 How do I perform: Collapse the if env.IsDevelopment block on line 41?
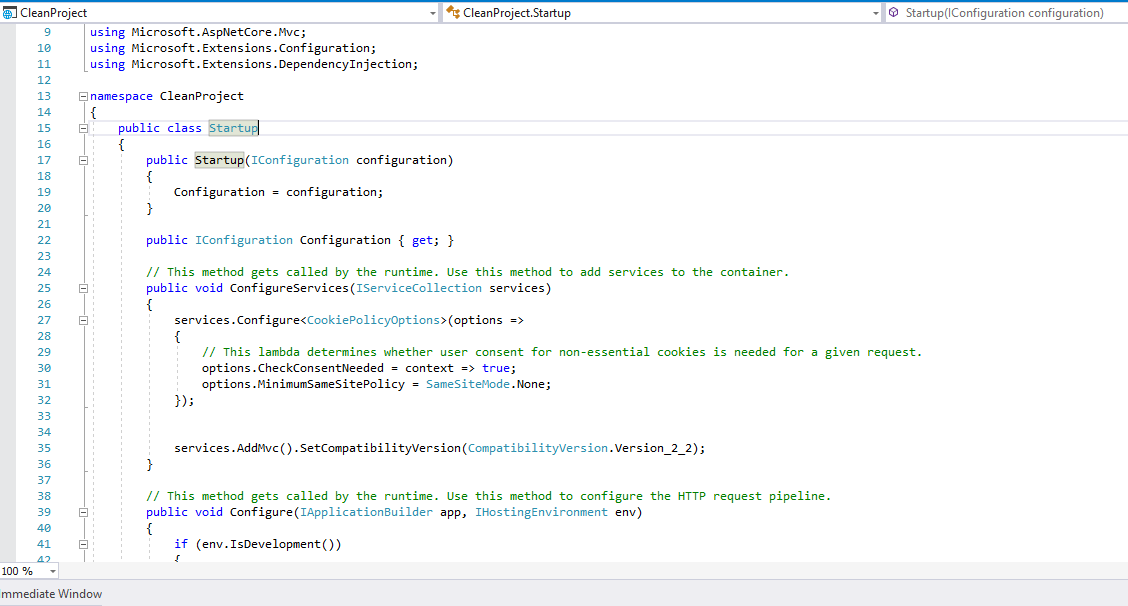click(x=83, y=544)
